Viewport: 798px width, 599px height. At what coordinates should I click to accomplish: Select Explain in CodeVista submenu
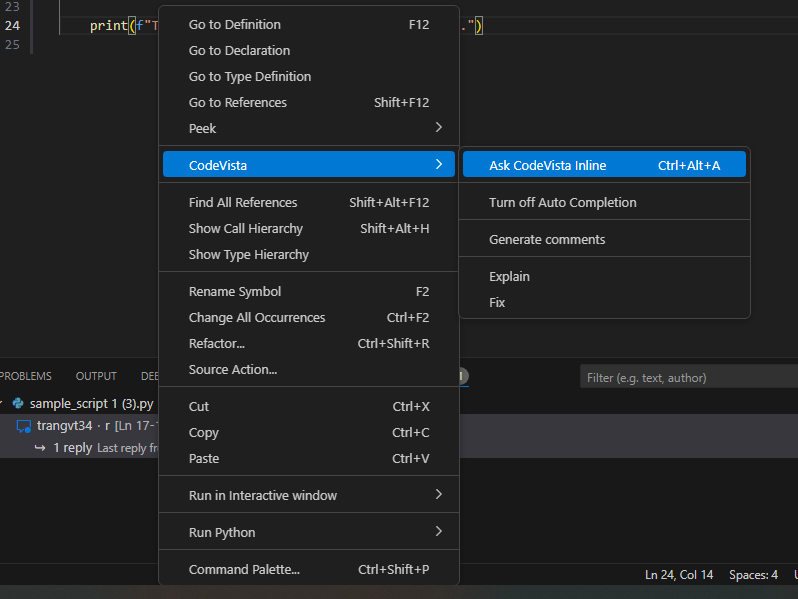[604, 277]
